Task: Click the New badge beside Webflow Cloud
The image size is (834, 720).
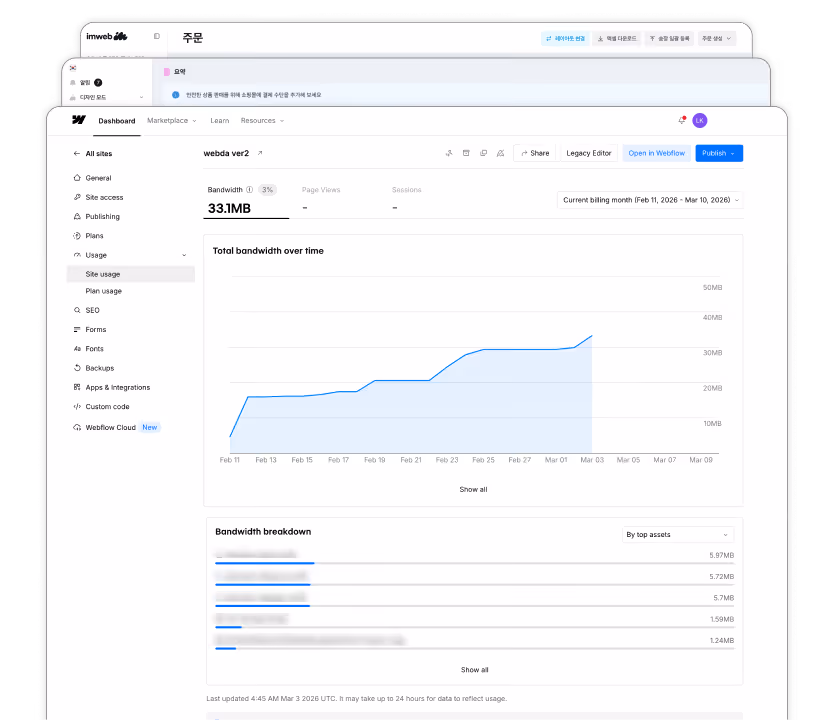Action: pyautogui.click(x=149, y=428)
